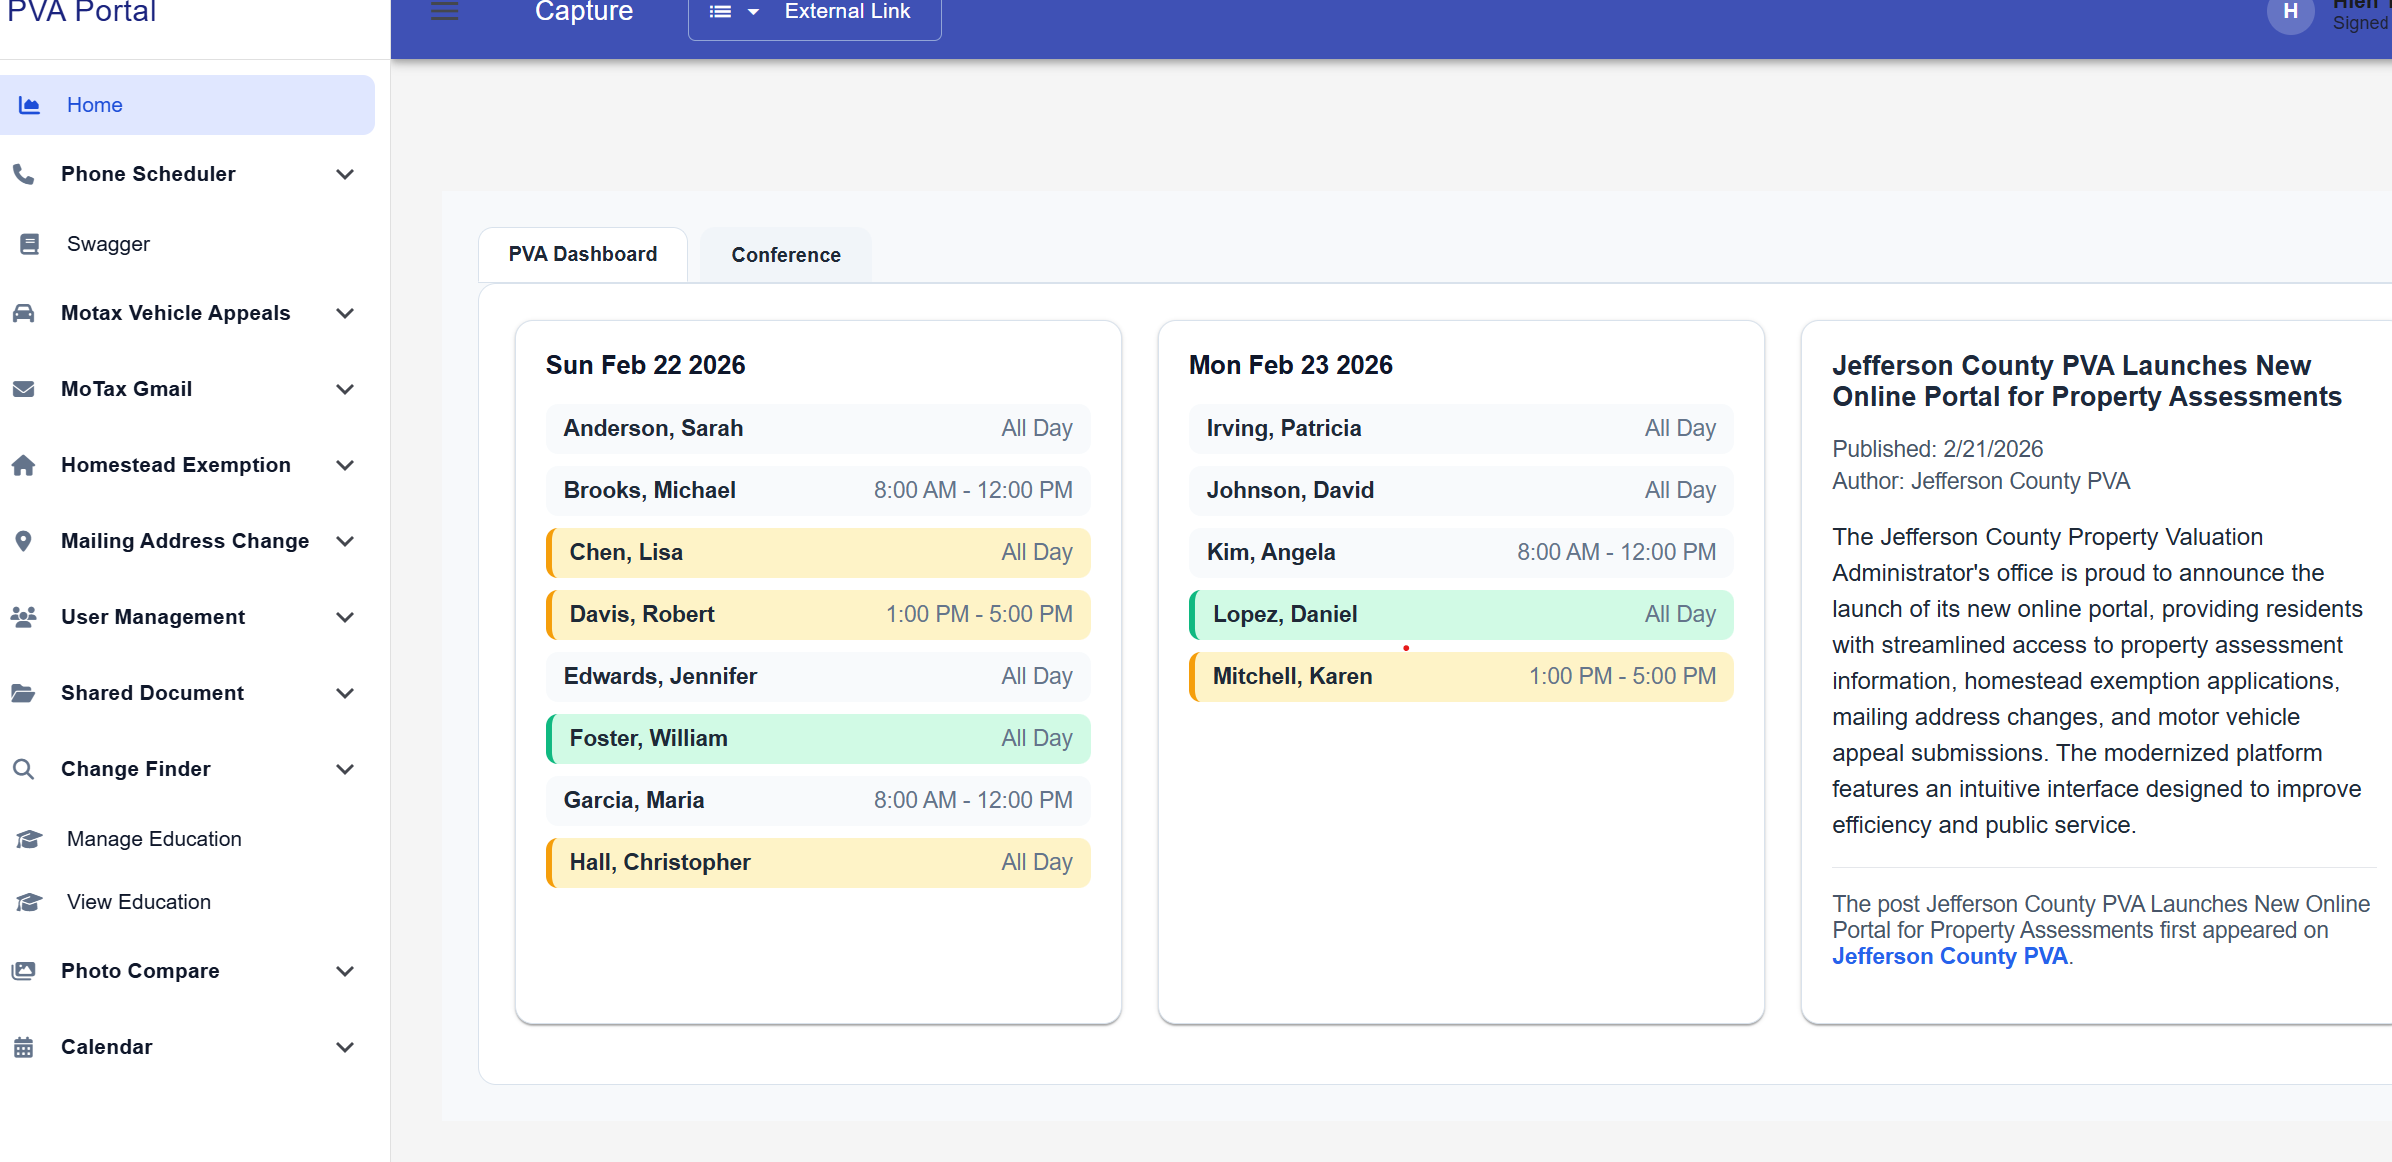Screen dimensions: 2392x1162
Task: Click the Swagger document icon
Action: [x=29, y=244]
